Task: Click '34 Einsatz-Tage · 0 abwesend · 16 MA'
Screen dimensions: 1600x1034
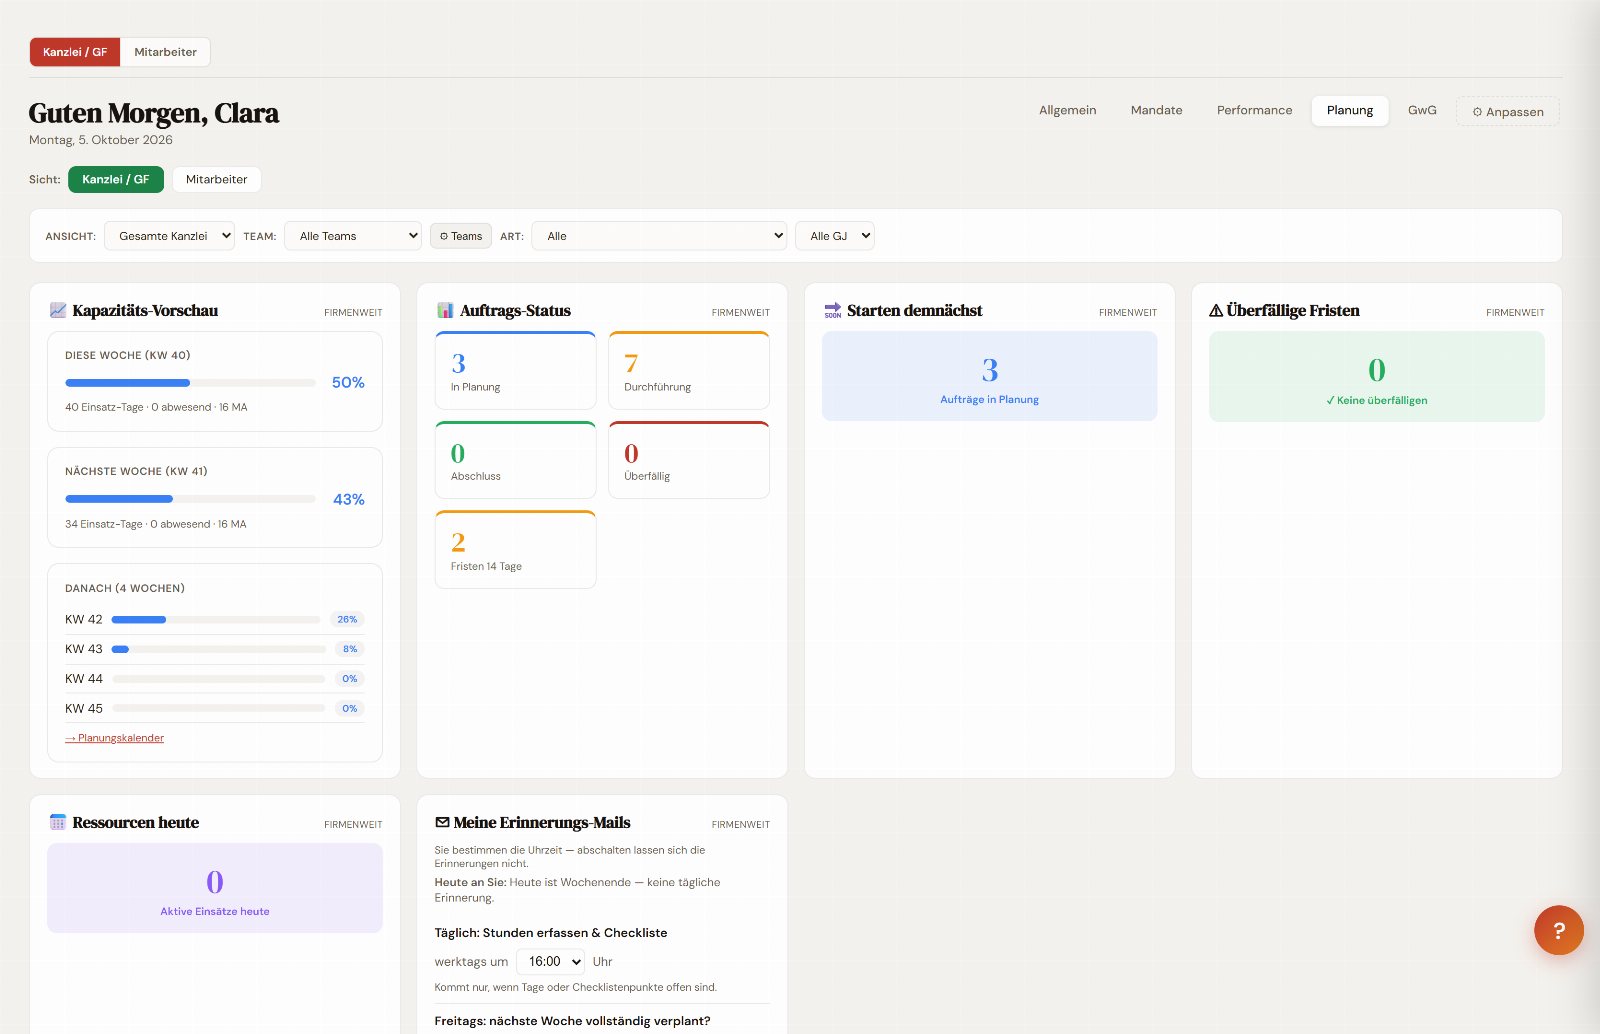Action: click(x=155, y=524)
